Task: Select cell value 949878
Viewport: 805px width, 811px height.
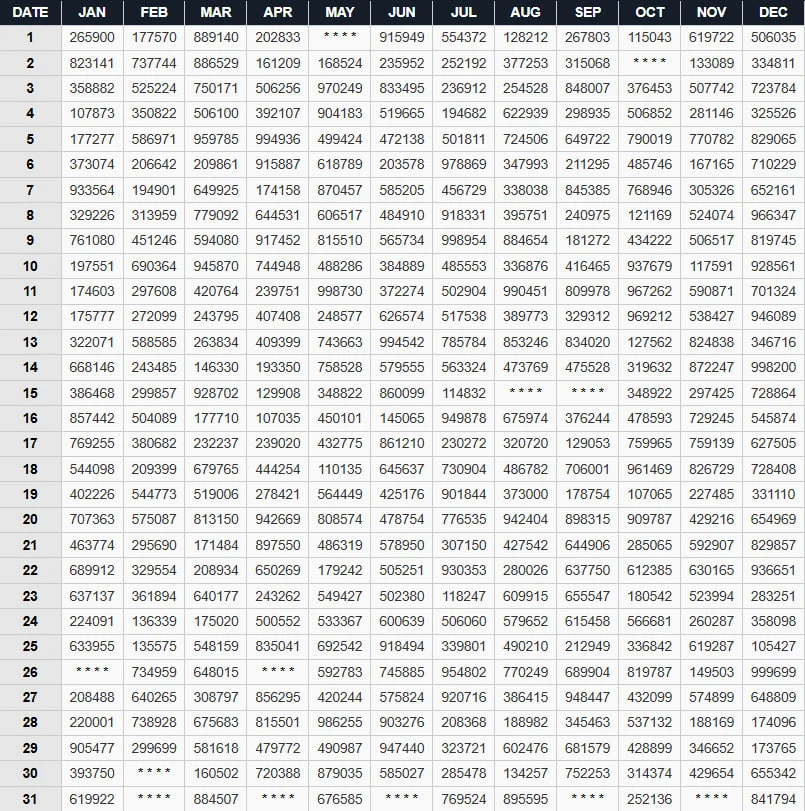Action: pyautogui.click(x=464, y=418)
